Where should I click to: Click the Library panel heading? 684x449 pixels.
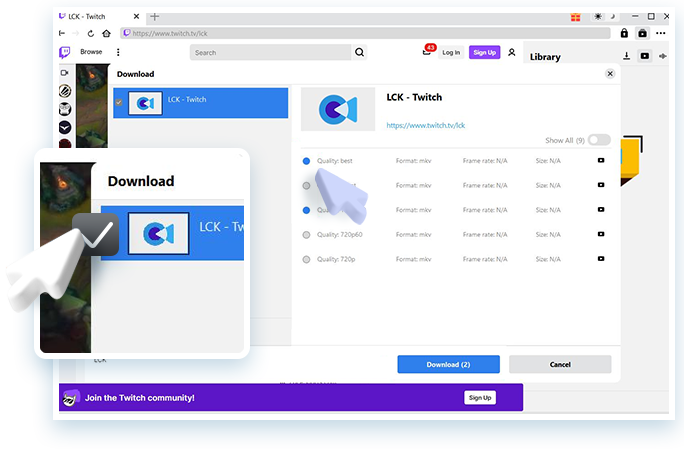click(545, 57)
